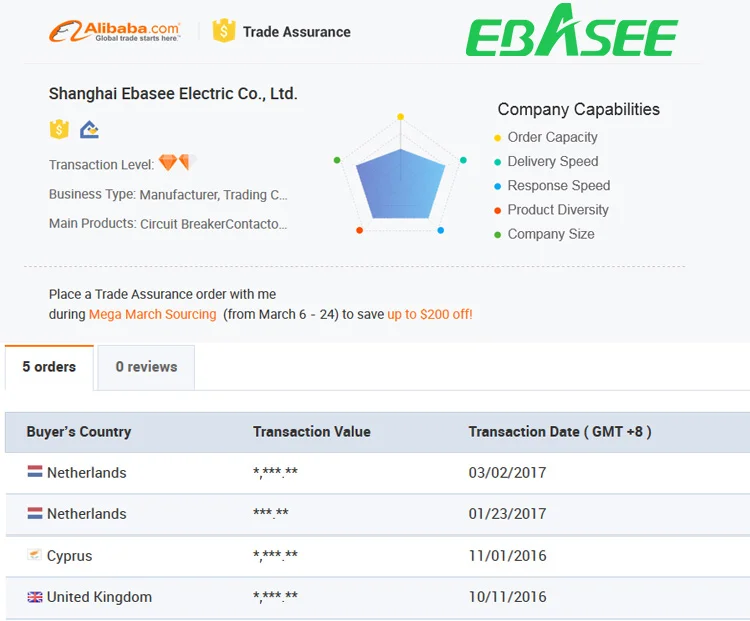The width and height of the screenshot is (750, 621).
Task: Open the Mega March Sourcing link
Action: [152, 314]
